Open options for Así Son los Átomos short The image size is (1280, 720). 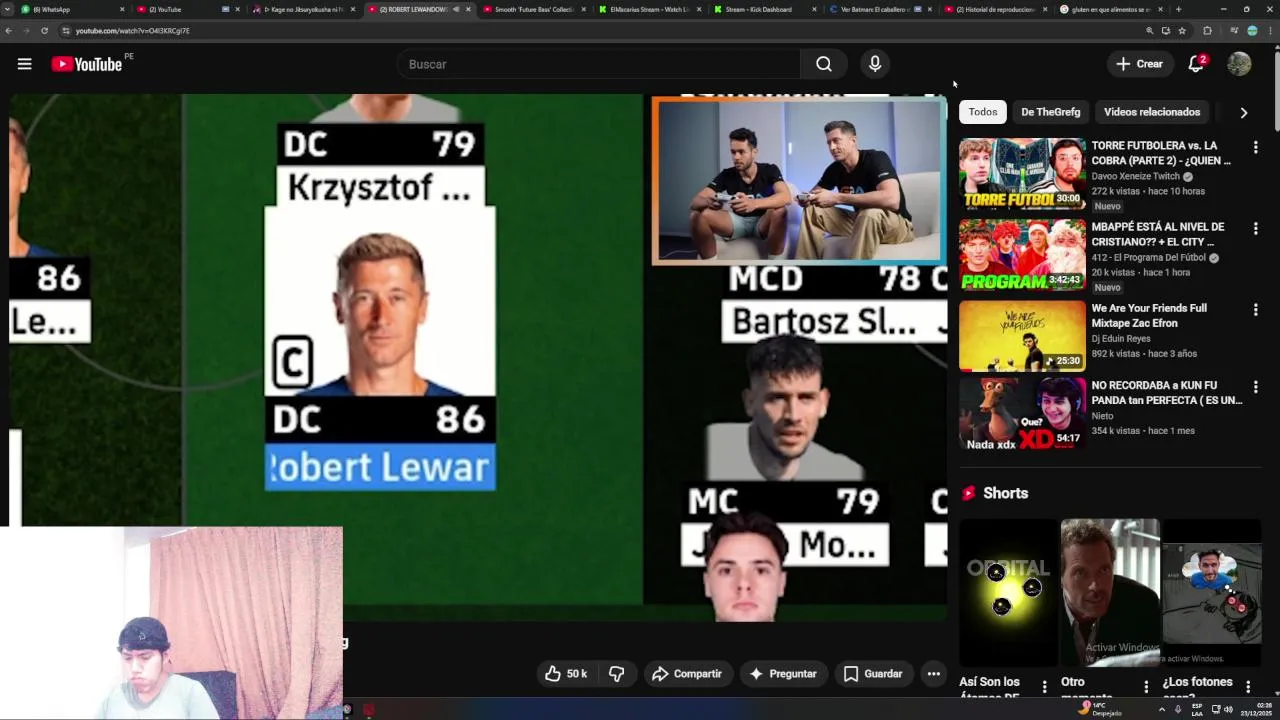pyautogui.click(x=1044, y=687)
